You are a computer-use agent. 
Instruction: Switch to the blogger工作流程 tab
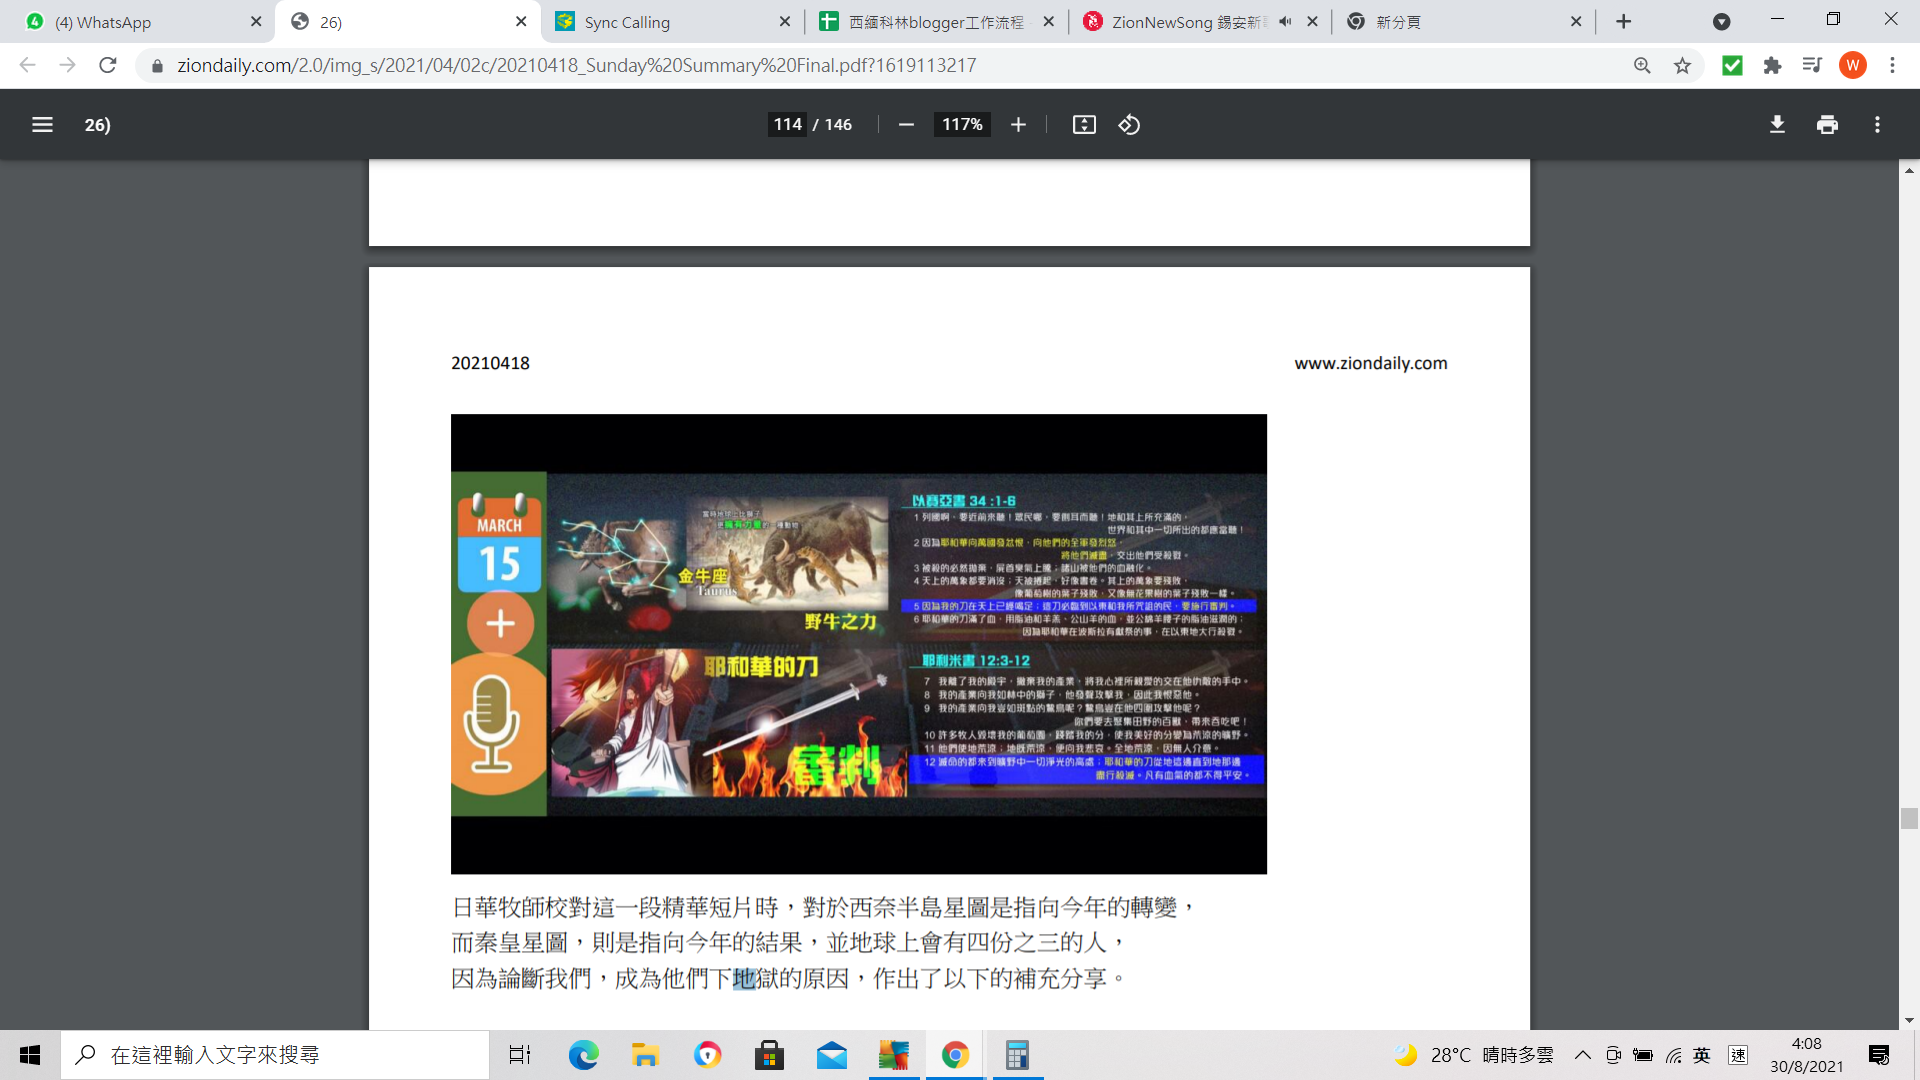point(935,22)
